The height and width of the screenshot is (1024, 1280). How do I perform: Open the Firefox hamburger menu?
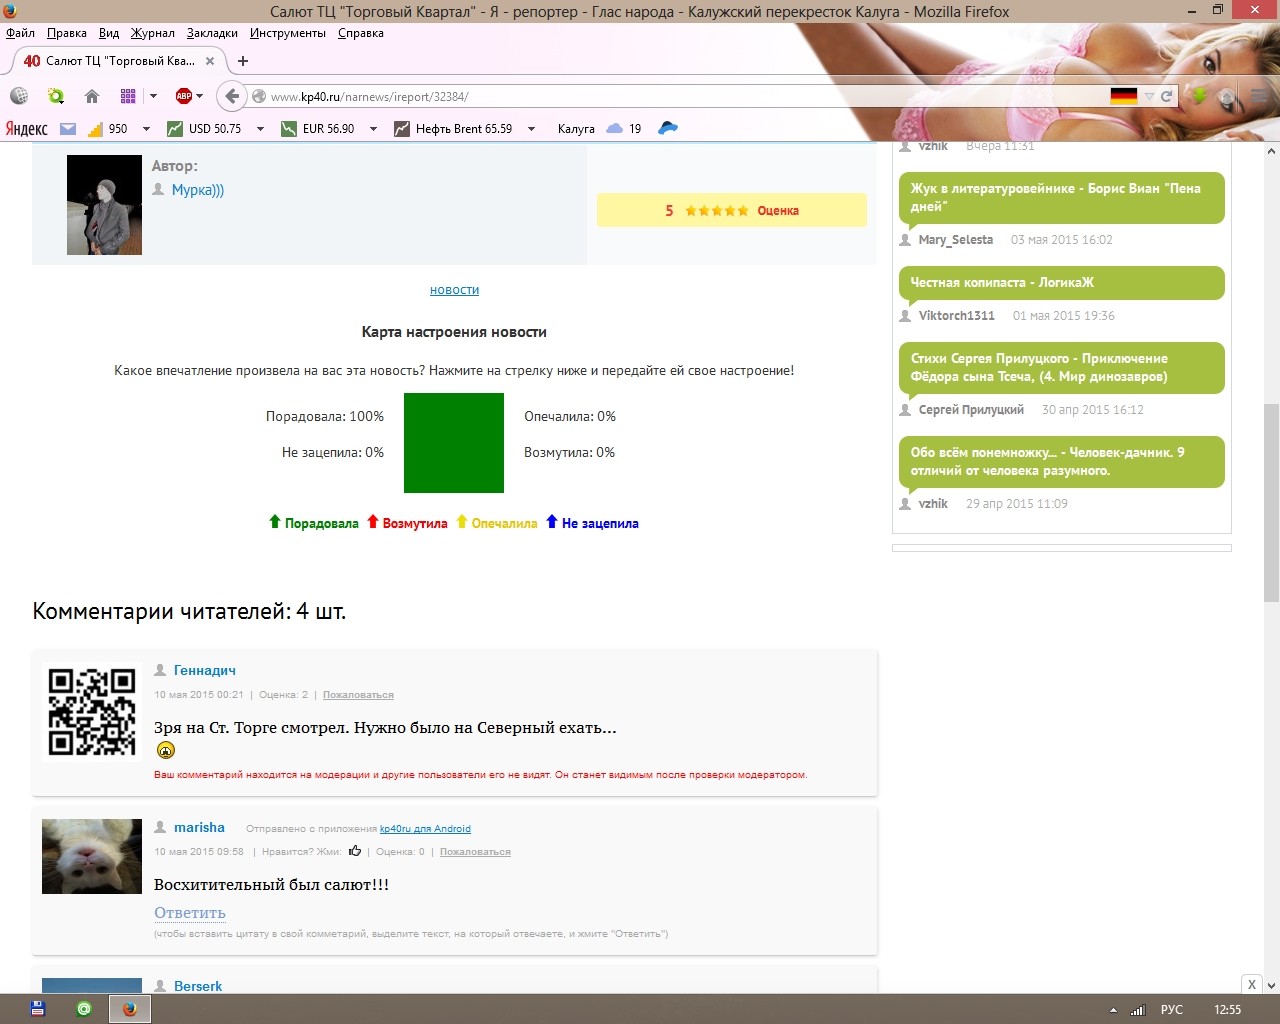click(x=1258, y=96)
